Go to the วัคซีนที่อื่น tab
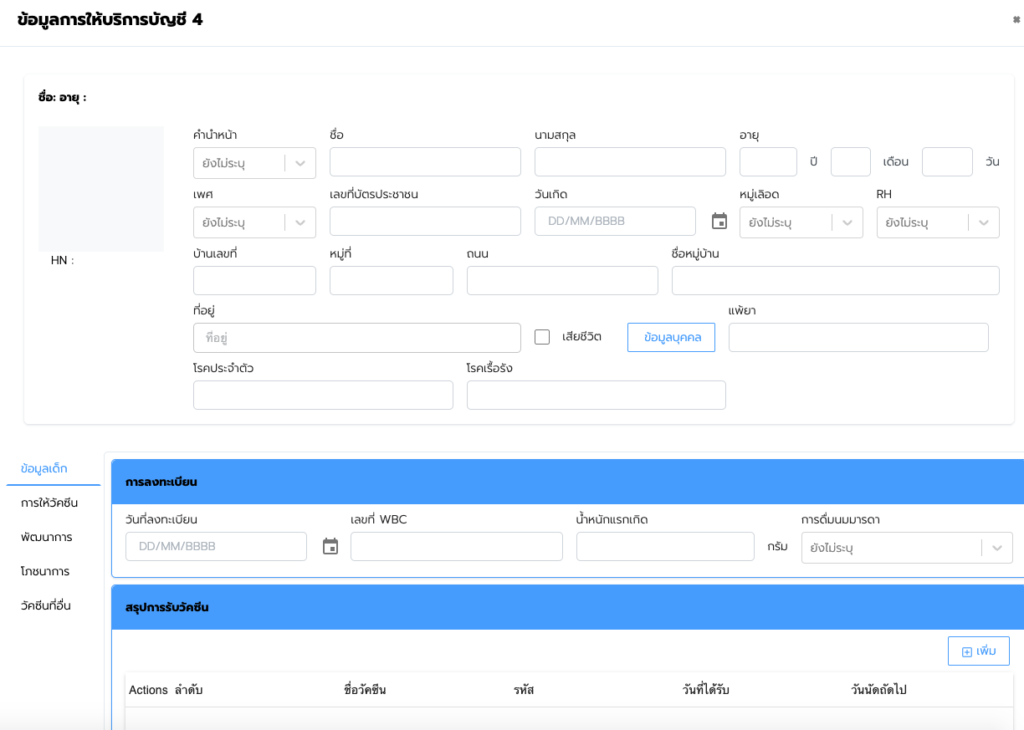The image size is (1024, 730). pos(46,605)
